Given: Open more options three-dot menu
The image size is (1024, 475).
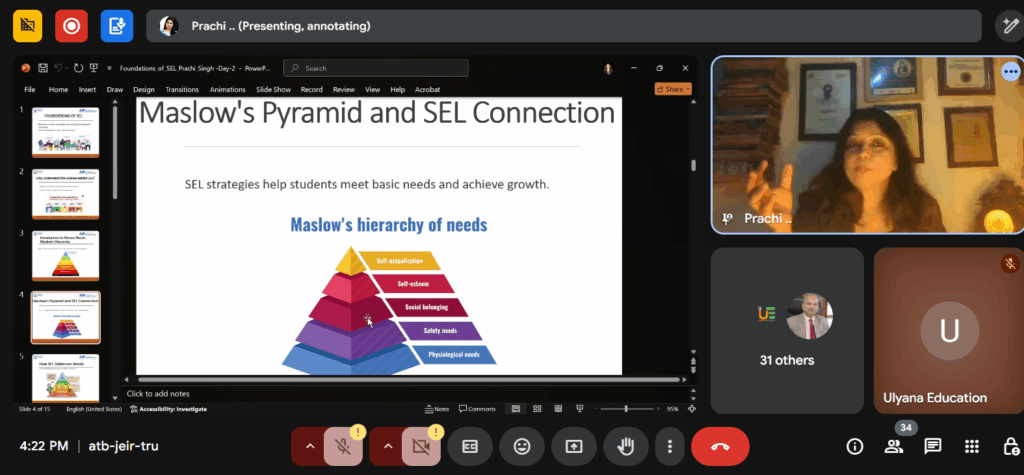Looking at the screenshot, I should point(670,446).
